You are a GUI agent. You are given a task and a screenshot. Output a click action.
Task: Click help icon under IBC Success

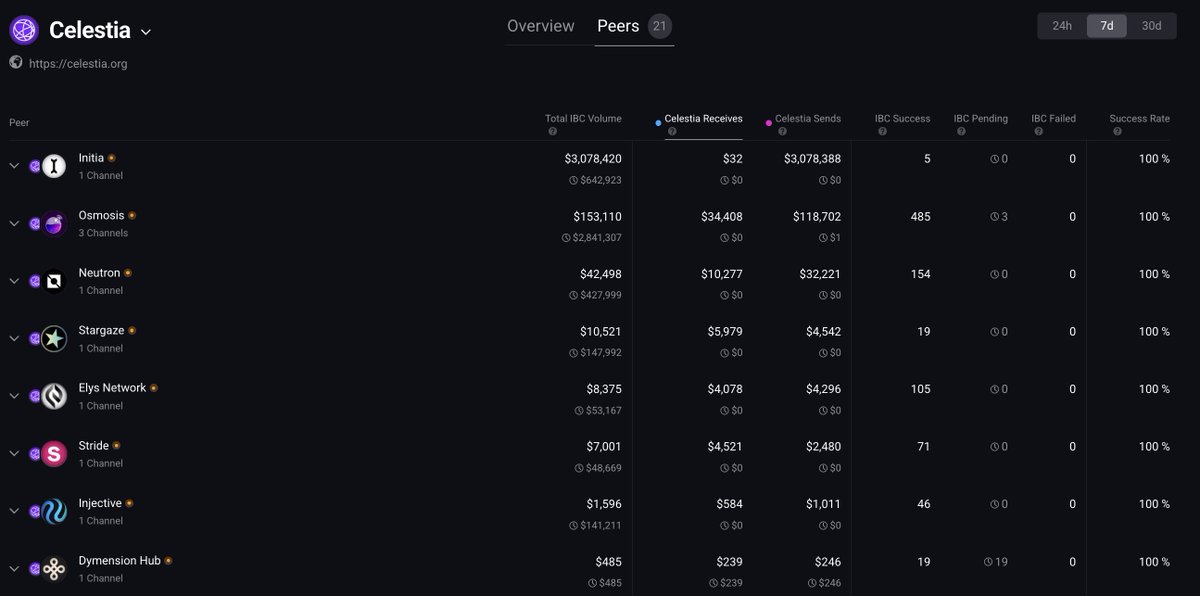pos(882,132)
